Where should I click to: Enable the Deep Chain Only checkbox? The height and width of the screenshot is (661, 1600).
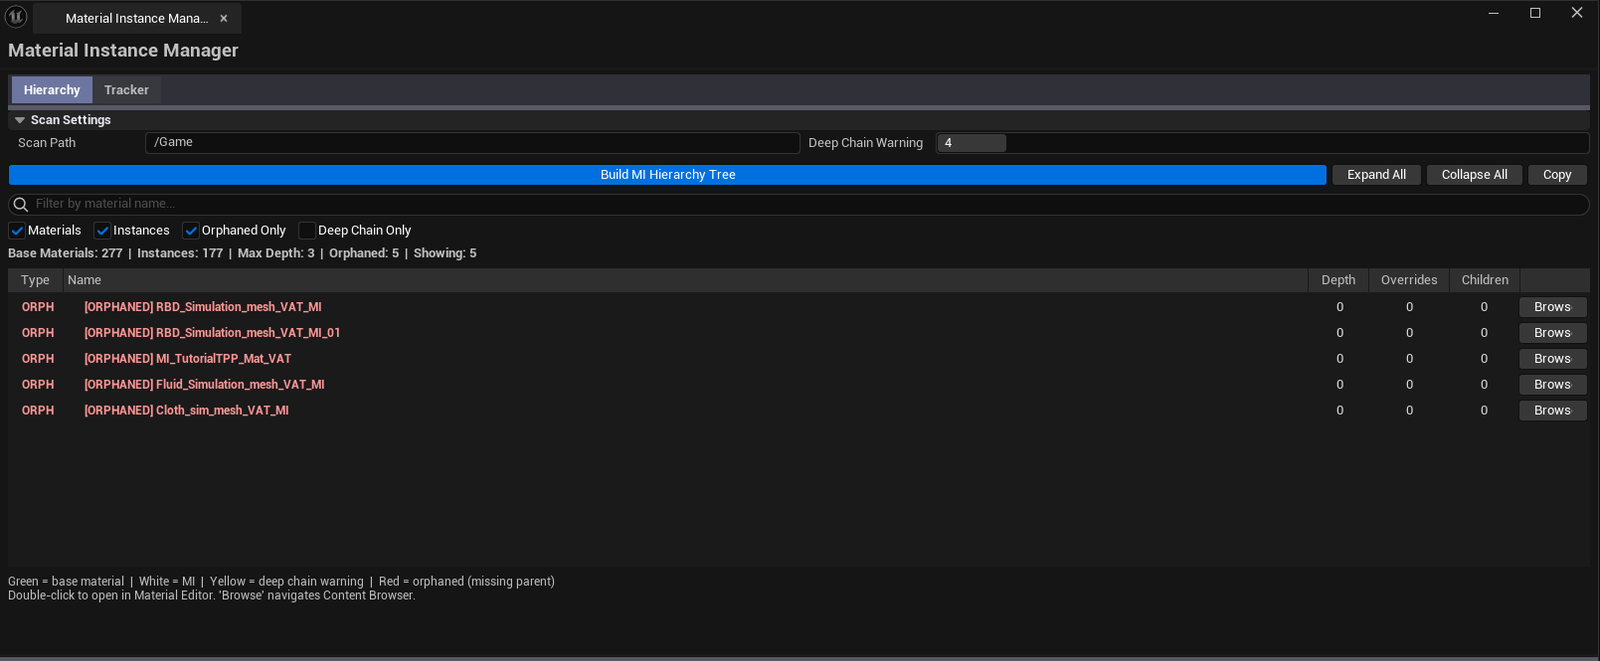click(x=307, y=230)
